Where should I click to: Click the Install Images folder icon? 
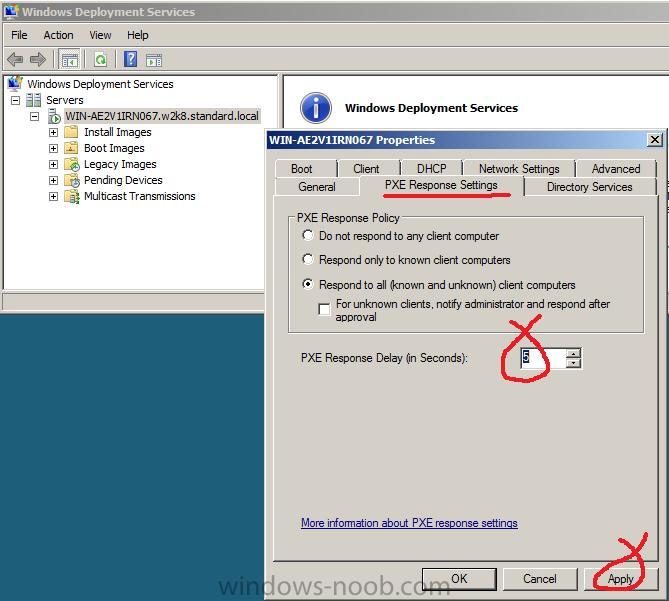[71, 132]
